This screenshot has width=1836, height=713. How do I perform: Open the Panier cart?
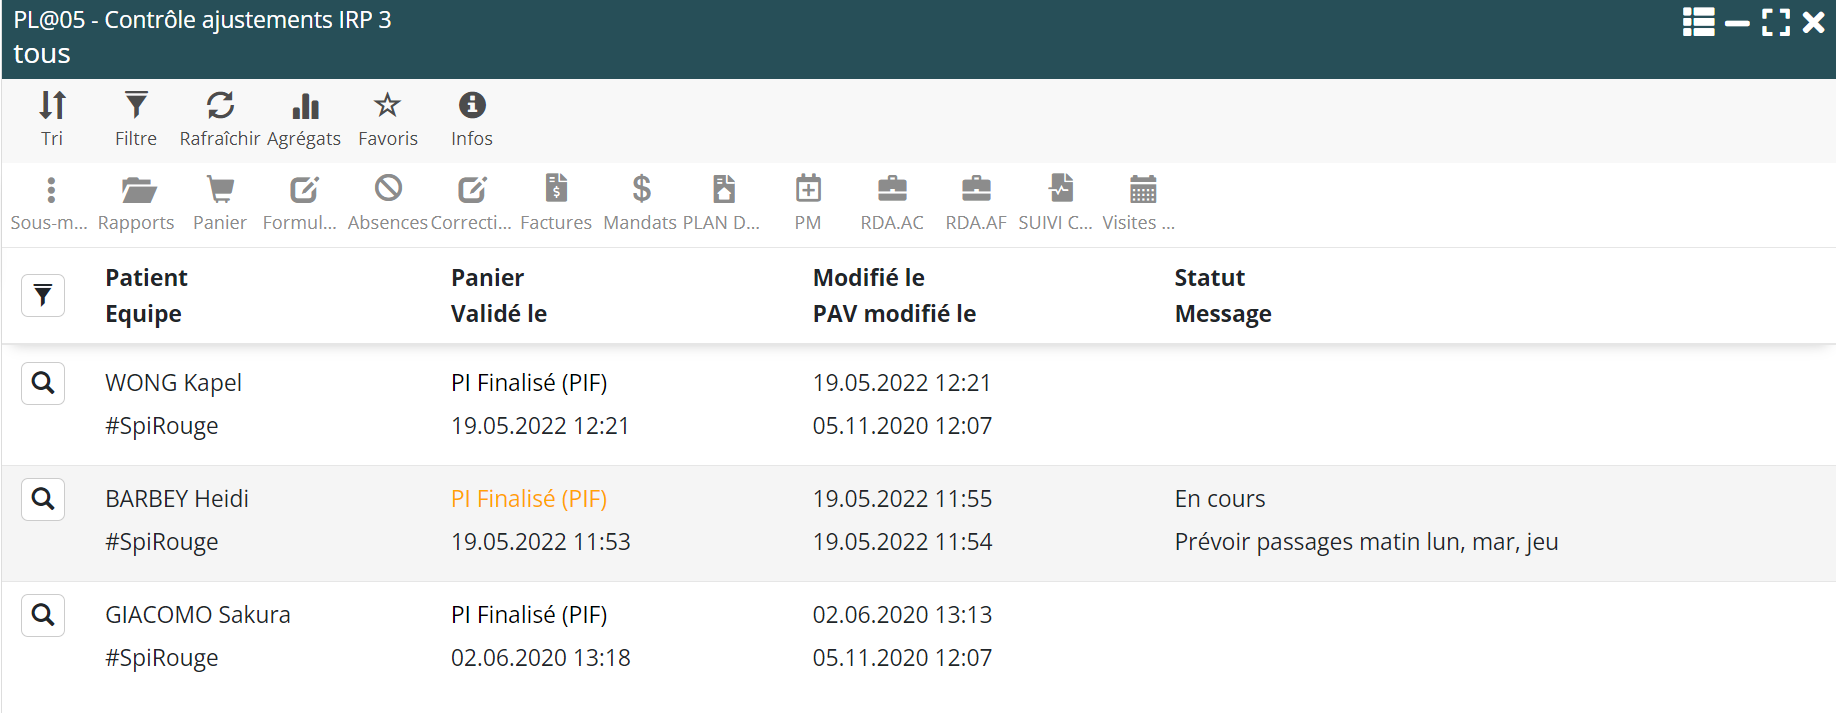tap(220, 203)
